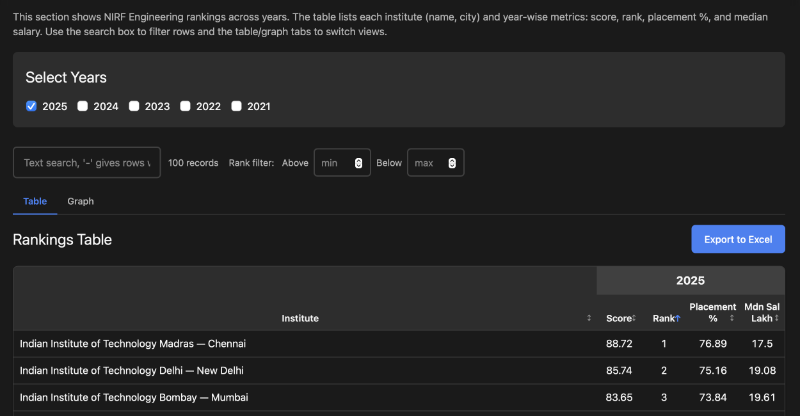Select the 2022 year checkbox

pos(186,106)
